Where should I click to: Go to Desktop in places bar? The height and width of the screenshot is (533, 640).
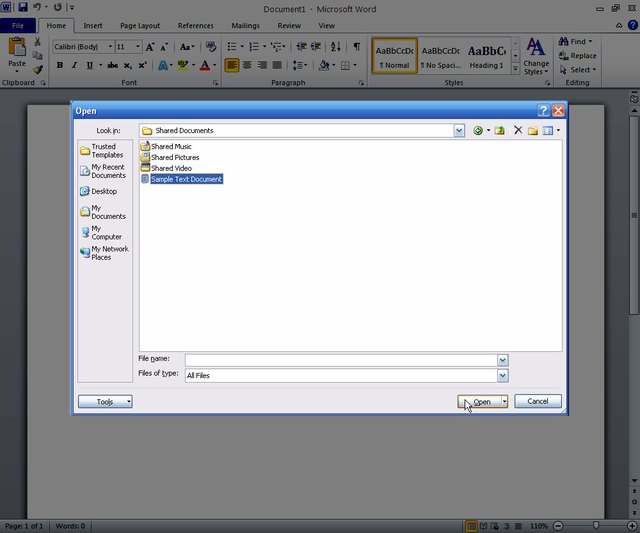(x=99, y=191)
